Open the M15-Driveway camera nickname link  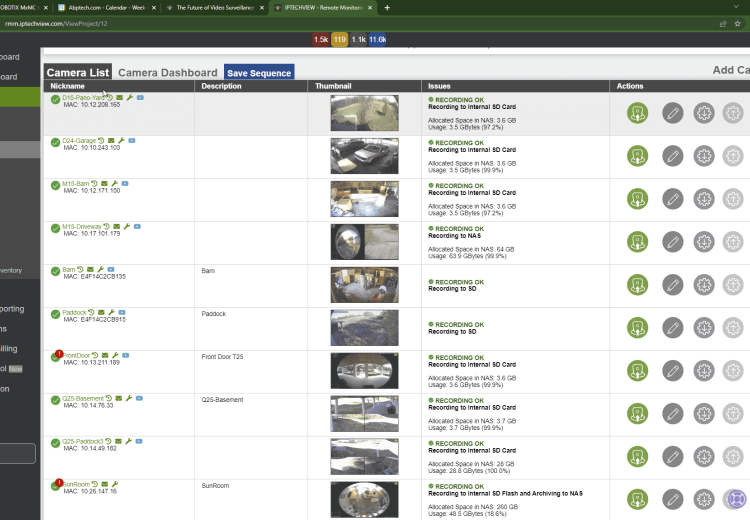point(81,227)
